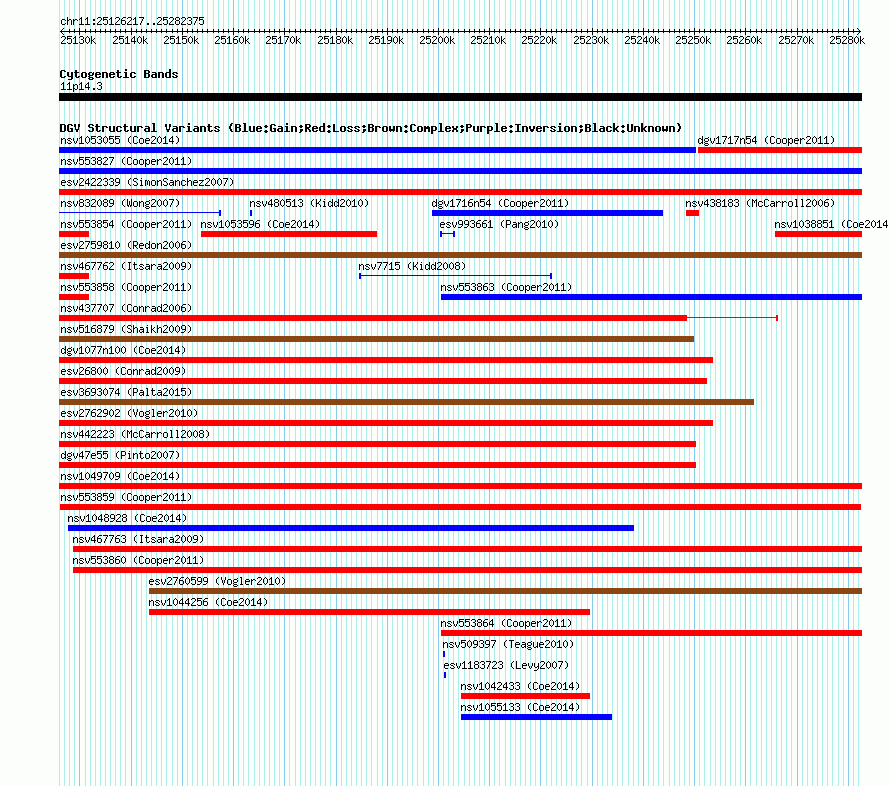Click the DGV Structural Variants track title
Viewport: 890px width, 786px height.
pos(371,128)
